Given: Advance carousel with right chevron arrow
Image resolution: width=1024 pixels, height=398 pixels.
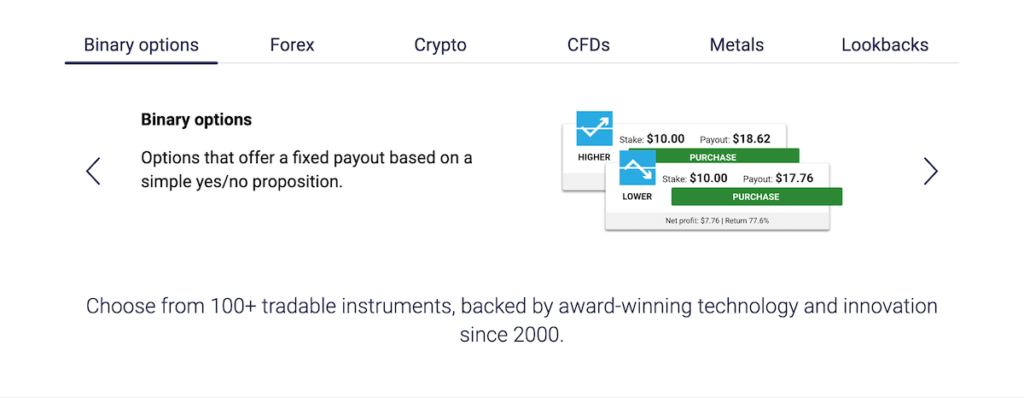Looking at the screenshot, I should tap(931, 171).
